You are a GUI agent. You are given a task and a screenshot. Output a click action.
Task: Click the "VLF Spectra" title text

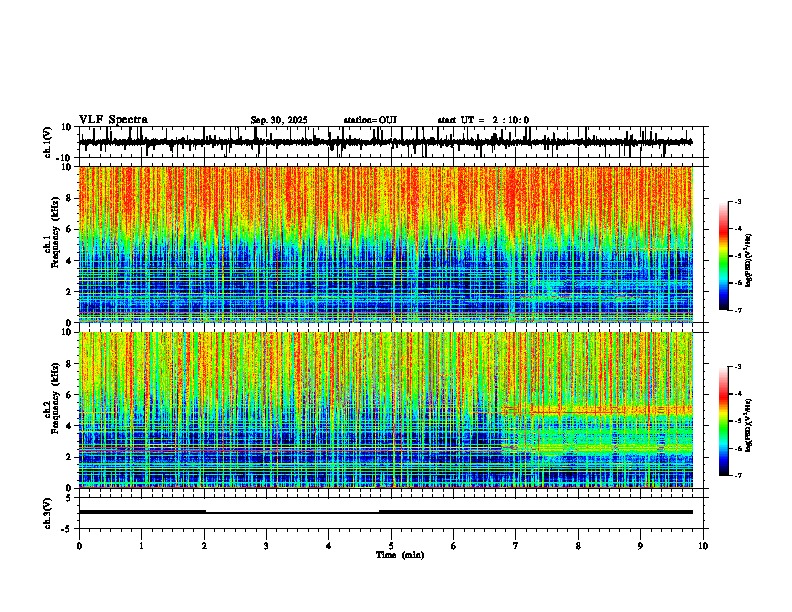point(113,120)
